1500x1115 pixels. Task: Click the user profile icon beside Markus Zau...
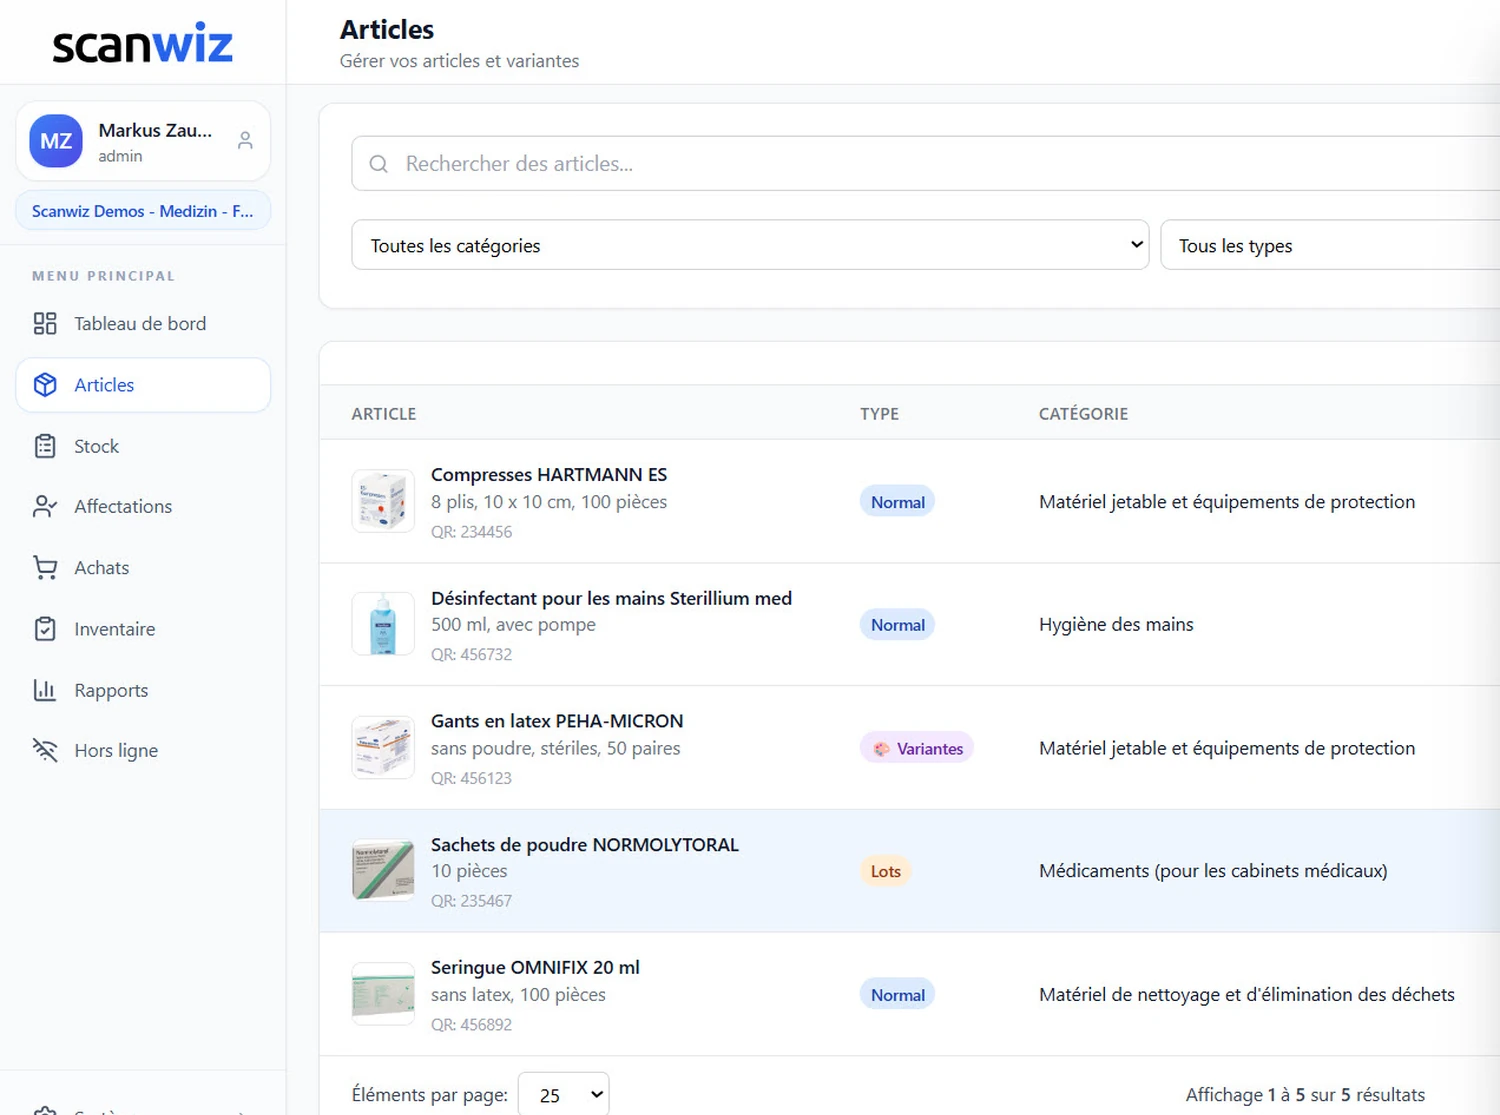pyautogui.click(x=245, y=141)
